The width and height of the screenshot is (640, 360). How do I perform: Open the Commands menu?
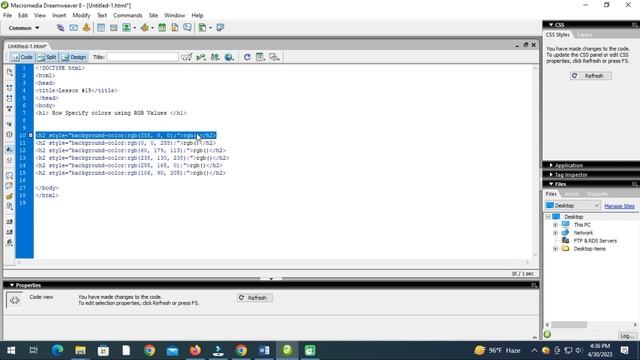pyautogui.click(x=128, y=15)
